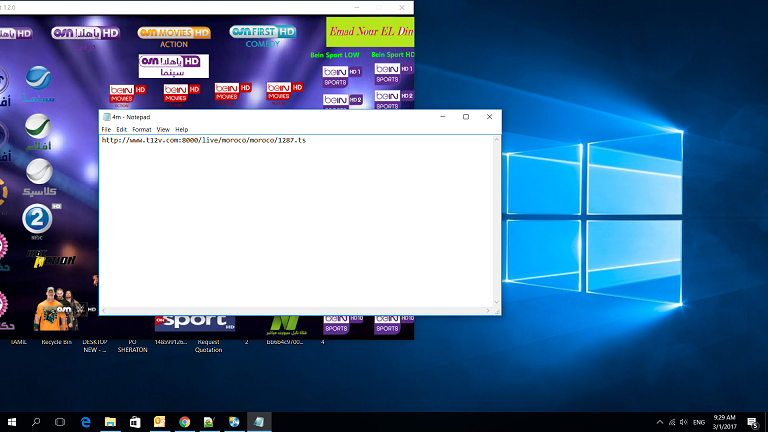Select the Recycle Bin desktop label
This screenshot has width=768, height=432.
[56, 342]
